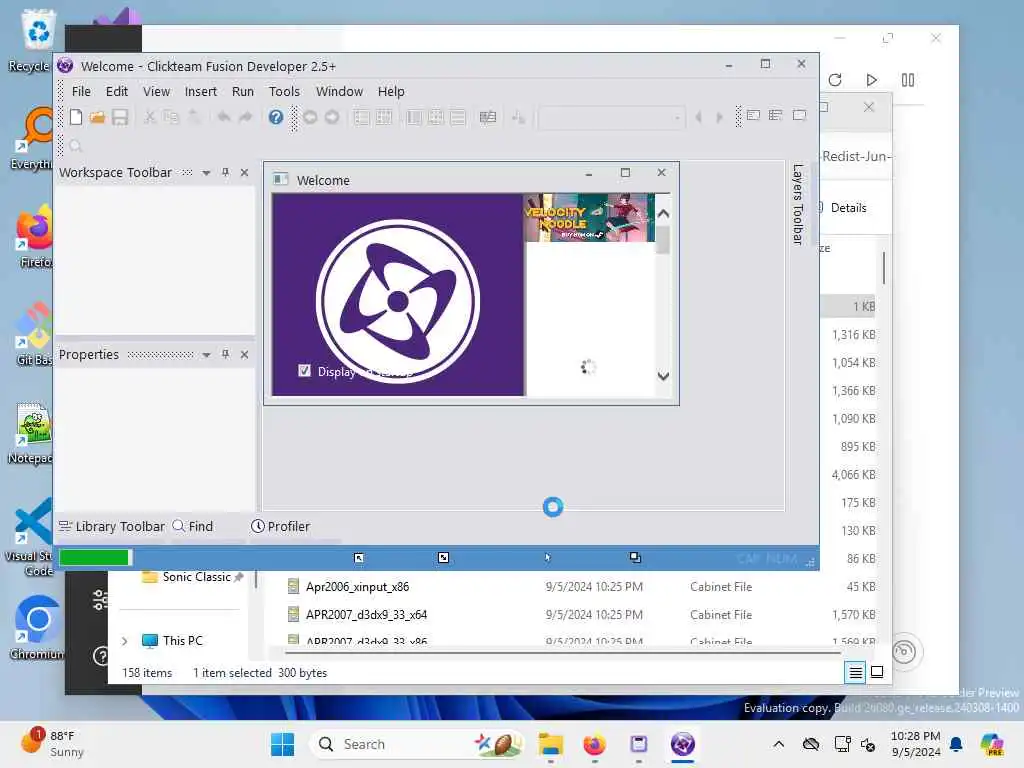Click the Cut scissors icon

coord(150,117)
